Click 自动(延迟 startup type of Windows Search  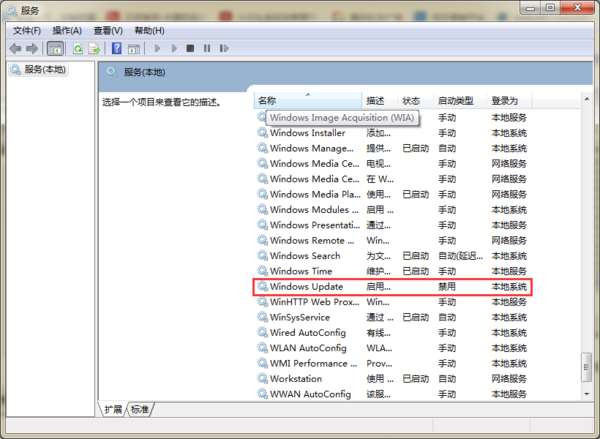click(460, 256)
